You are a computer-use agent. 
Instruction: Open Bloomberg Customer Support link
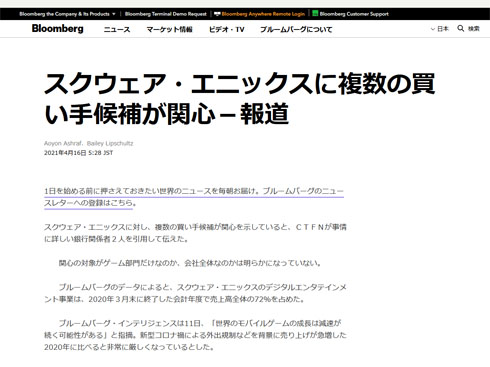click(x=354, y=14)
